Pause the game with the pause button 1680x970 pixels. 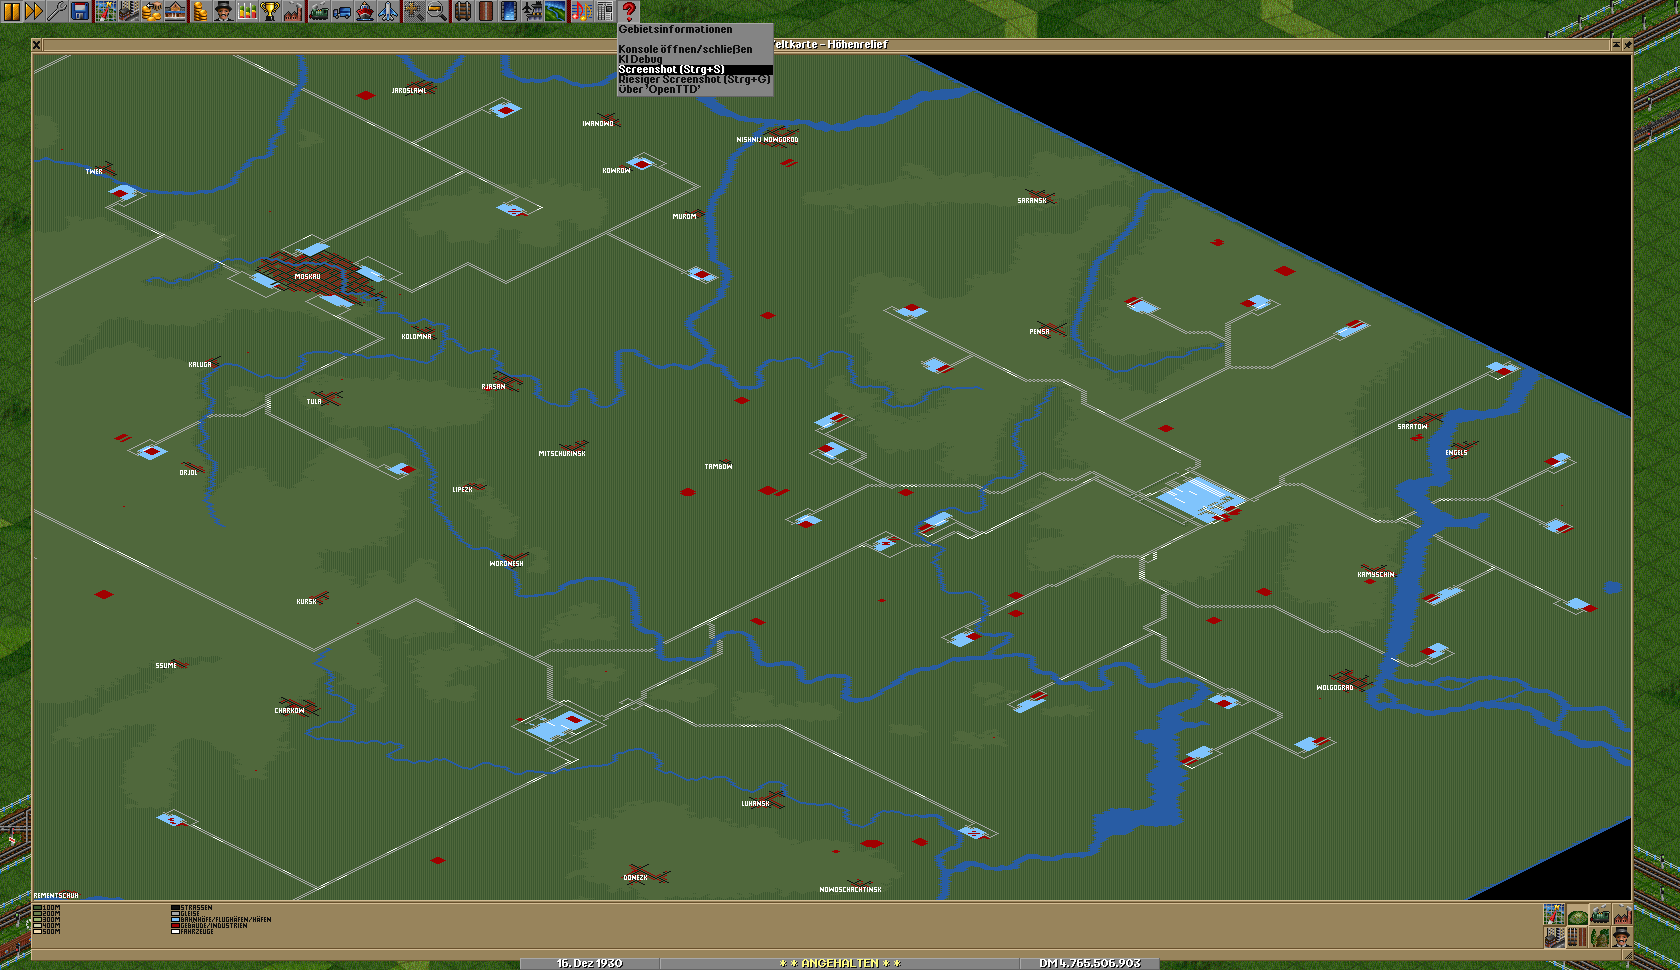(x=11, y=11)
